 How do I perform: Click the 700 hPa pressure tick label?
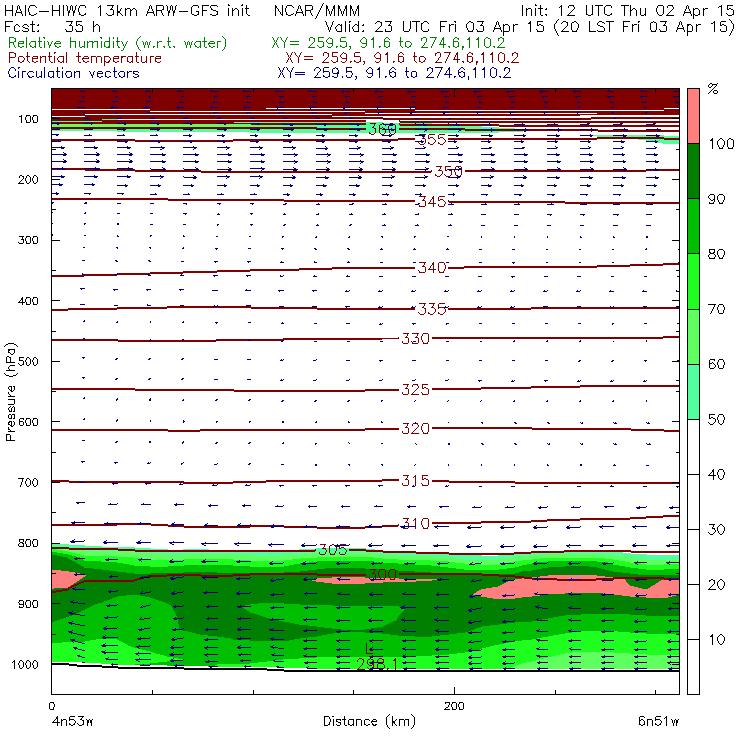pyautogui.click(x=28, y=482)
